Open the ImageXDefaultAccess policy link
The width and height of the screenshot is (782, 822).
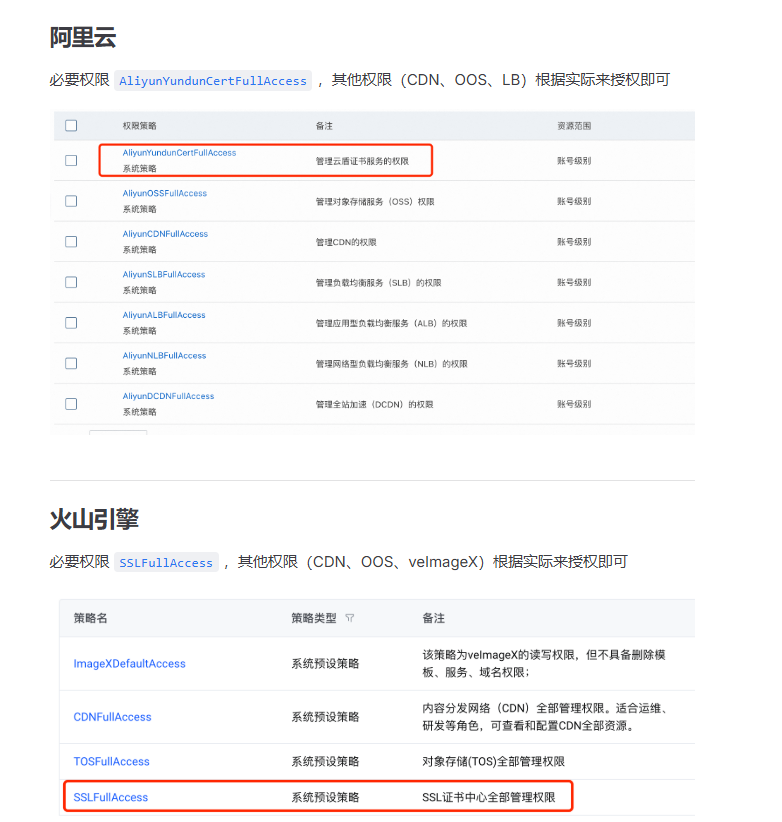[129, 664]
